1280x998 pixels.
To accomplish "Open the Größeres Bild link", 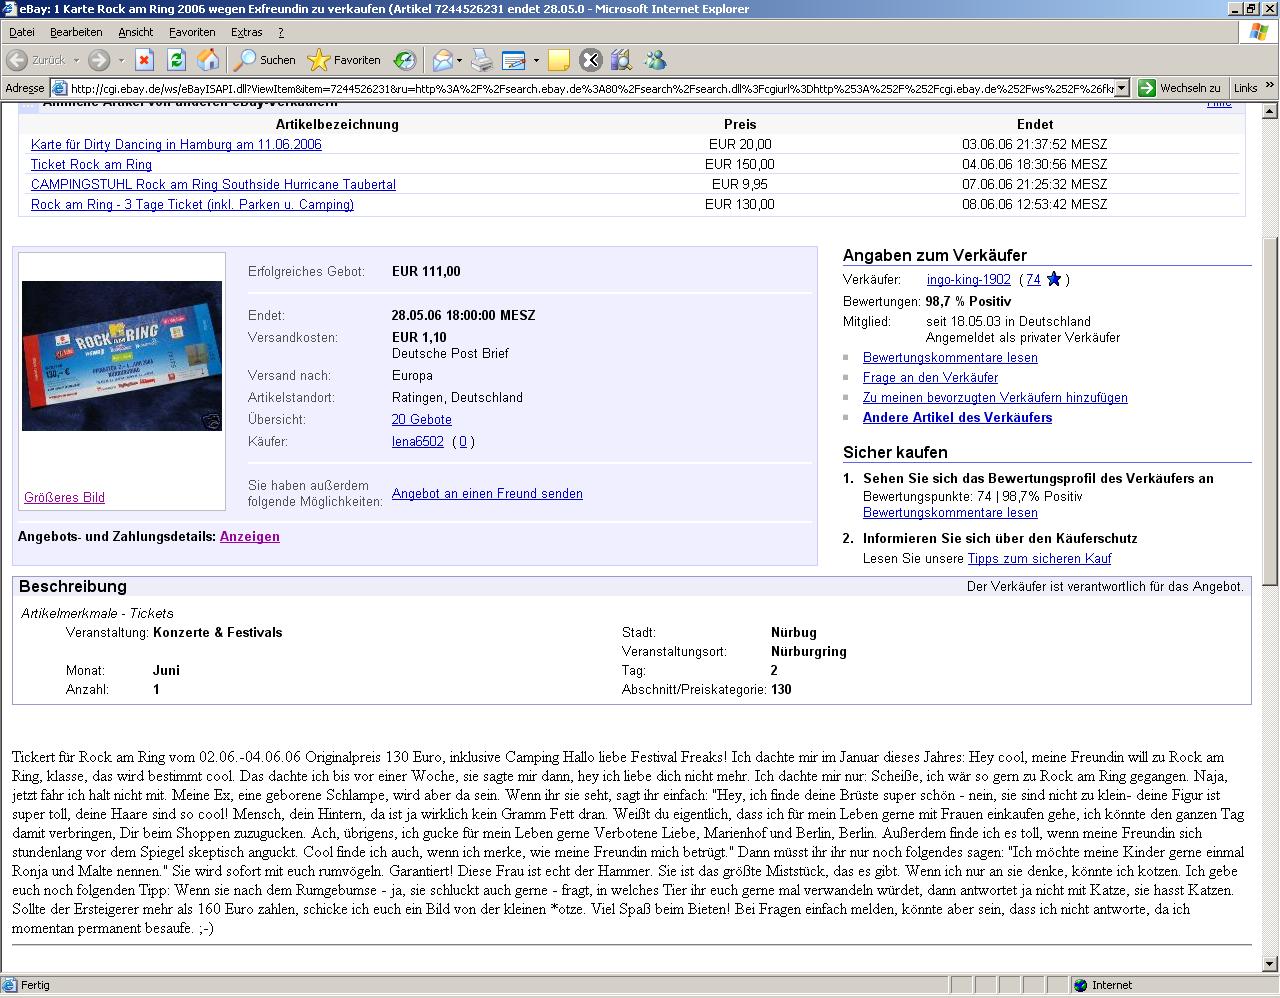I will (64, 498).
